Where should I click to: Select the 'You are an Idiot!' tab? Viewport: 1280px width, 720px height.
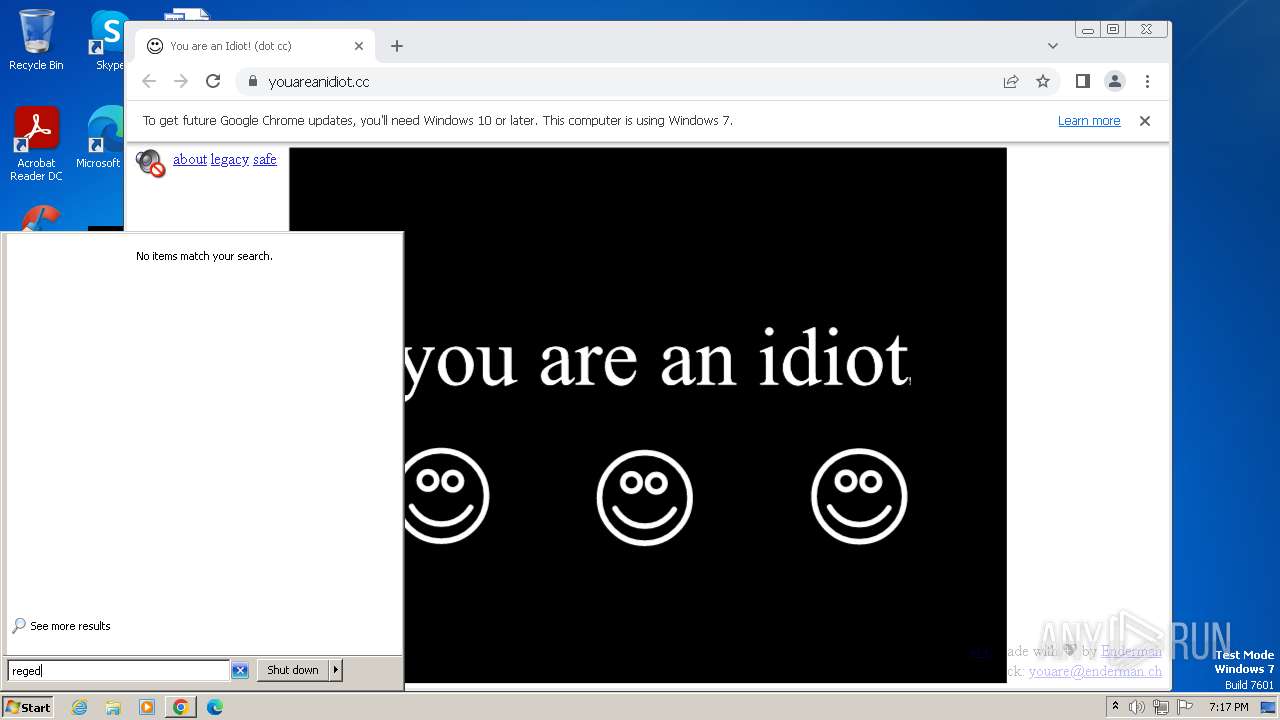click(x=255, y=46)
